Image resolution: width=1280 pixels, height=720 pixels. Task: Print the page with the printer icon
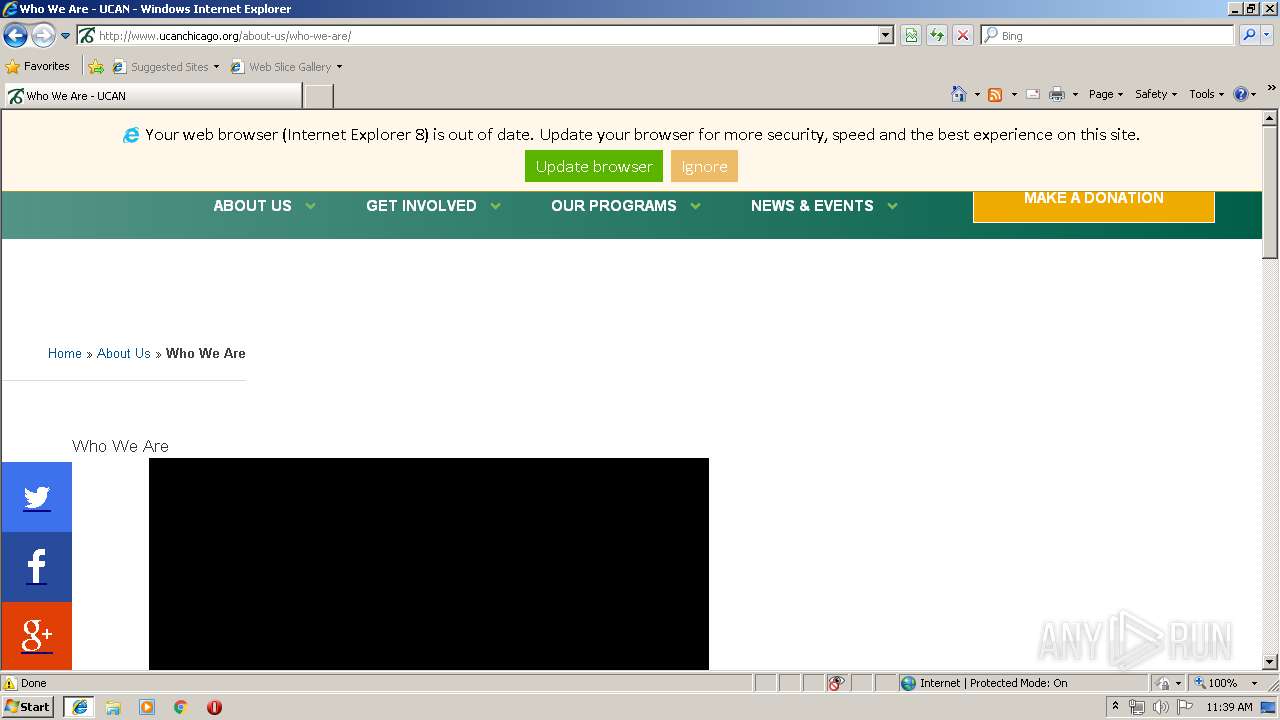pos(1057,94)
